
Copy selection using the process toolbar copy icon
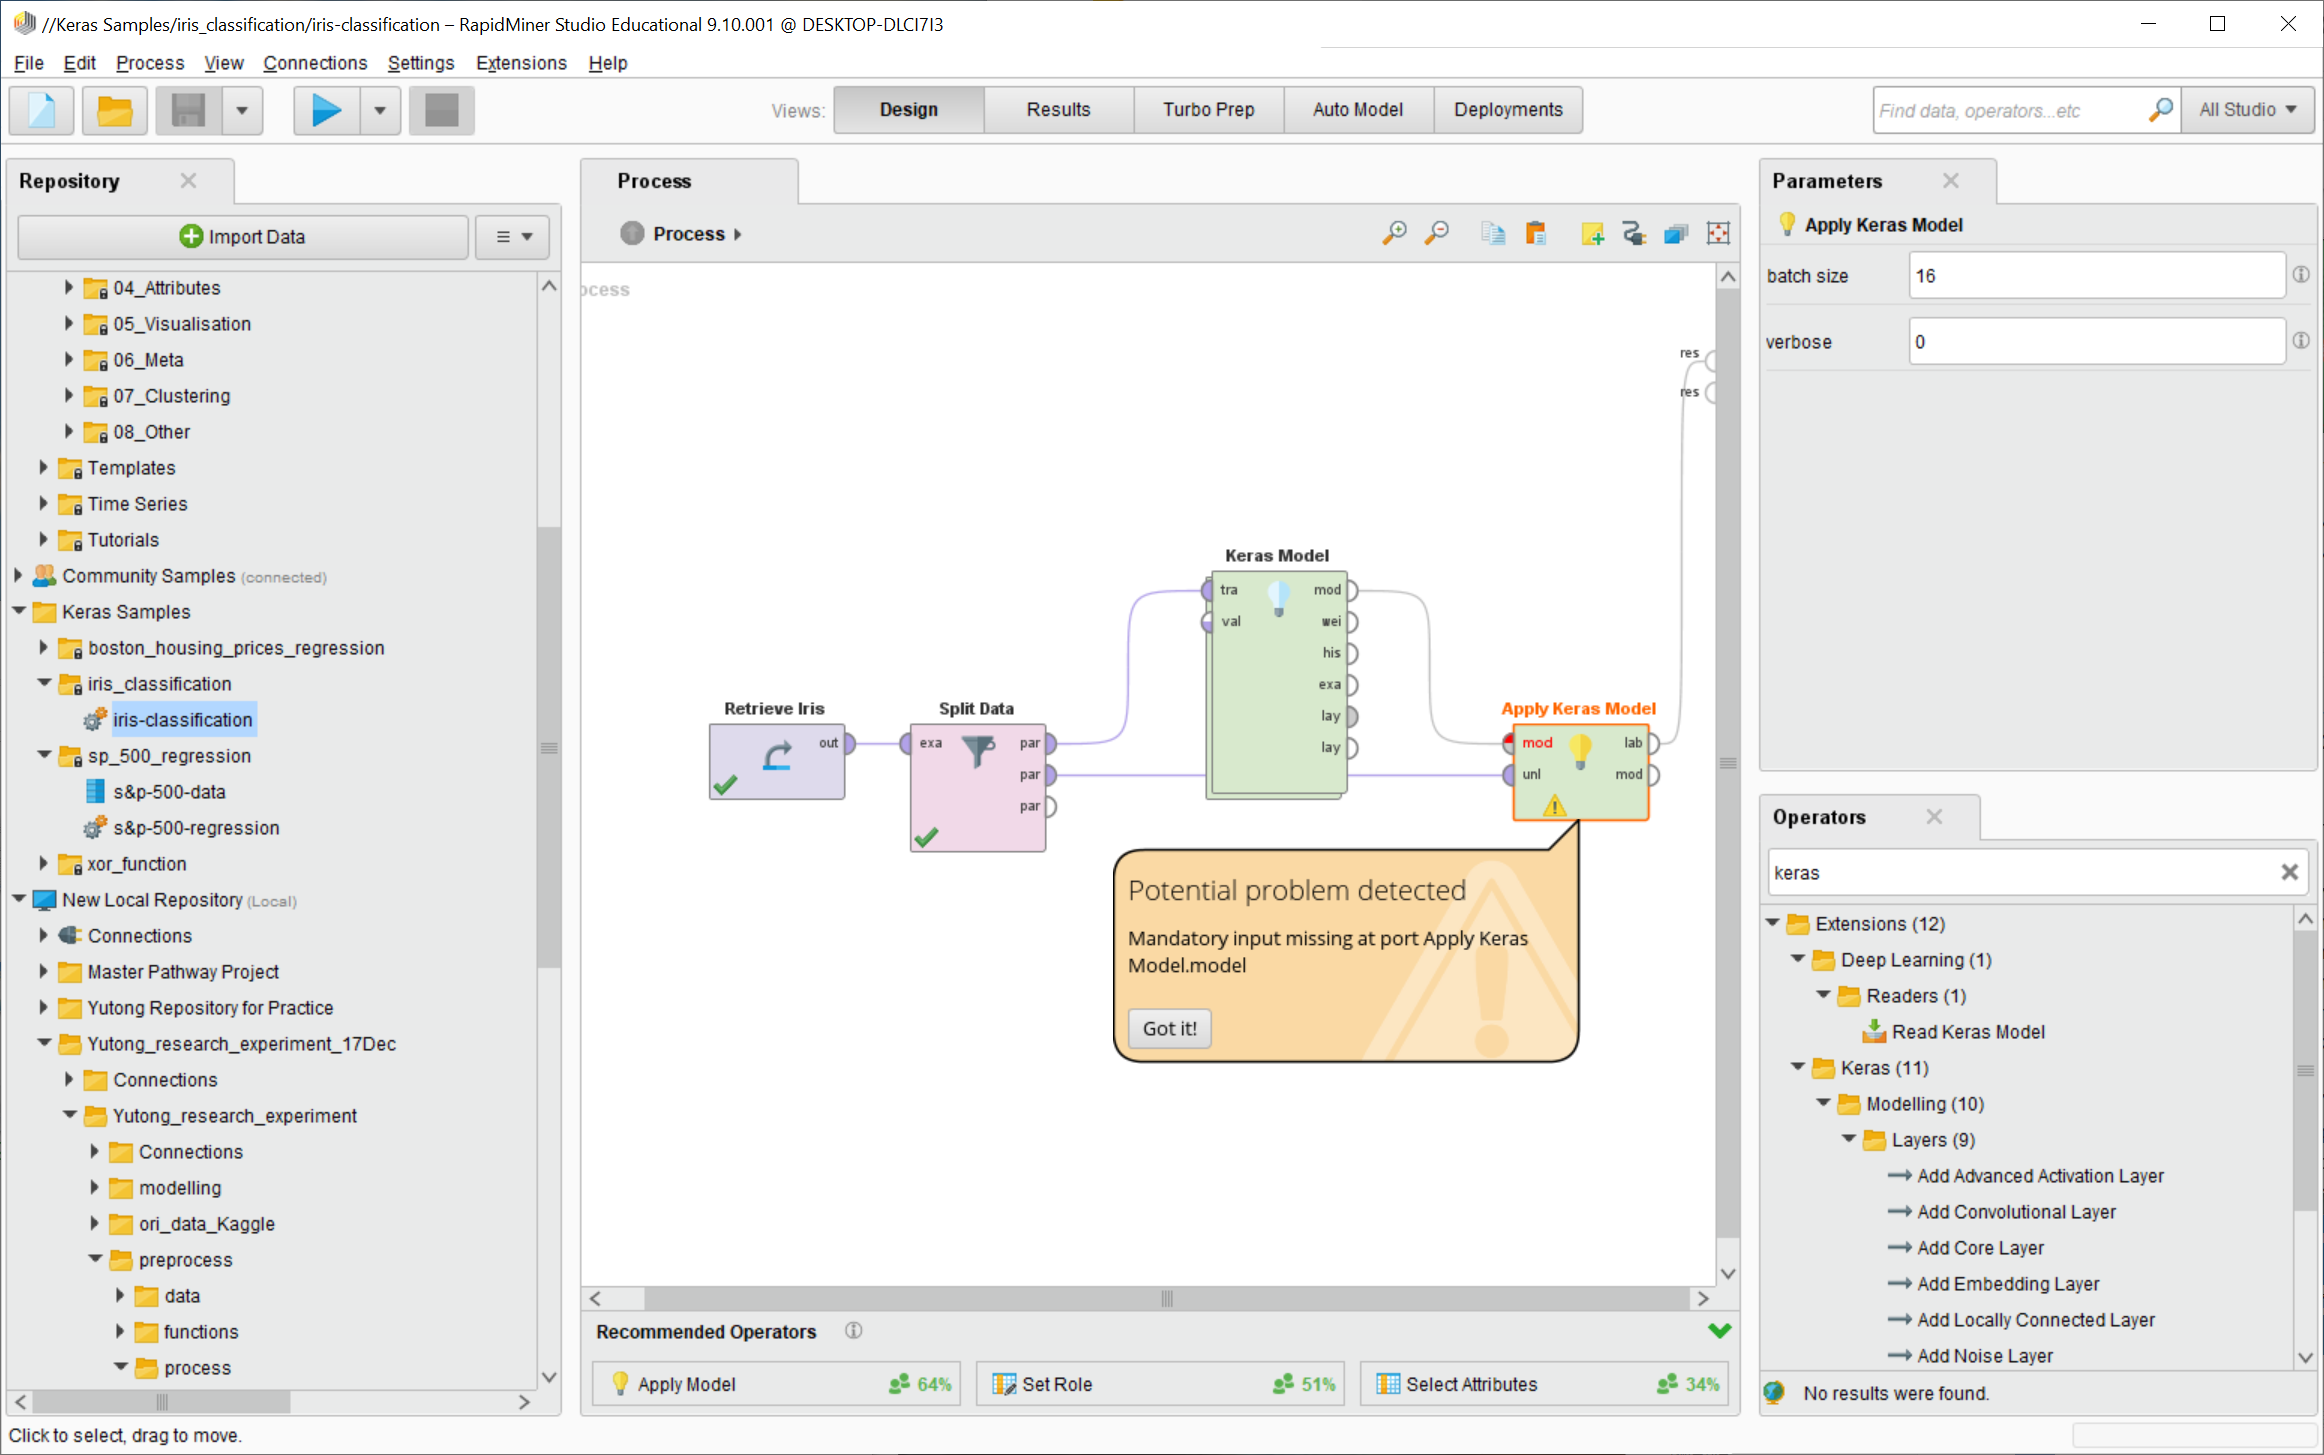(1493, 233)
